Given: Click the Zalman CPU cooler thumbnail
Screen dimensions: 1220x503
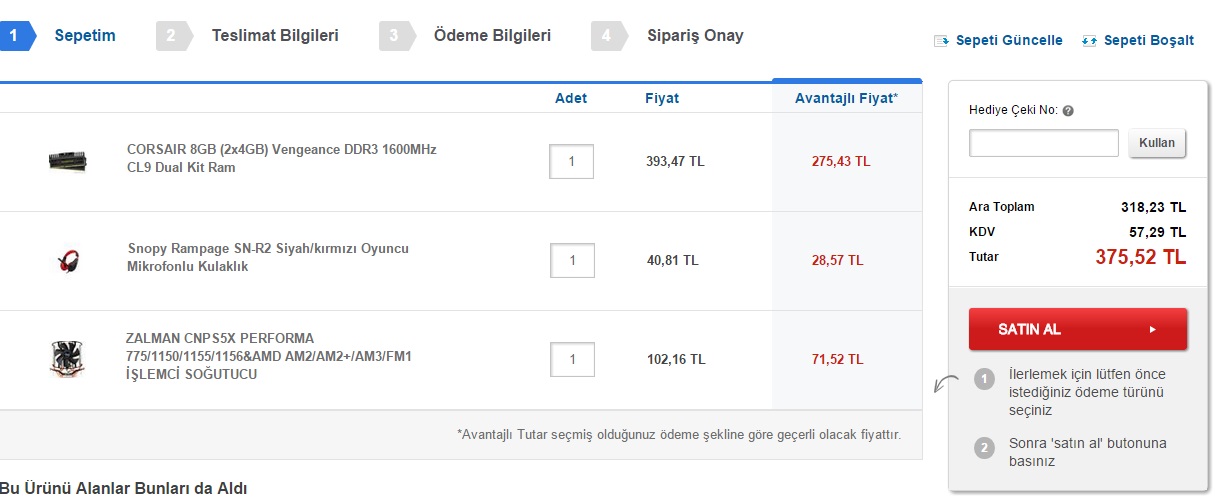Looking at the screenshot, I should pyautogui.click(x=66, y=359).
